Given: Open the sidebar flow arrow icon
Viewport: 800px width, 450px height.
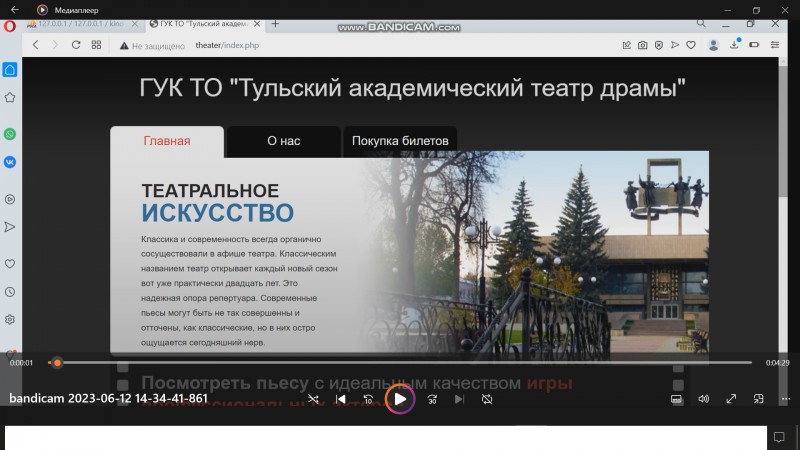Looking at the screenshot, I should tap(10, 227).
